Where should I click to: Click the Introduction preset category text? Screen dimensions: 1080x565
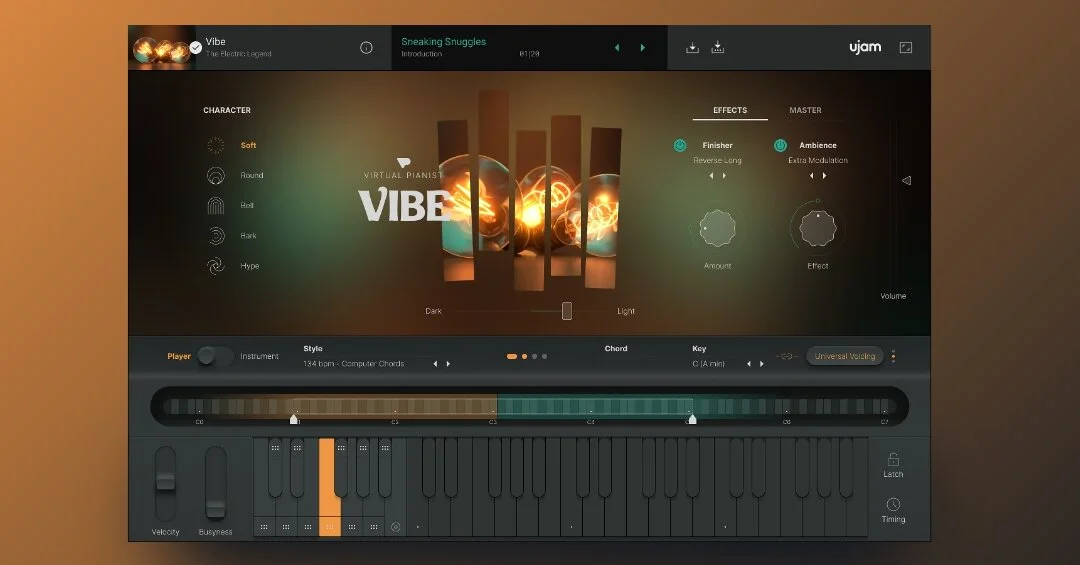[422, 54]
